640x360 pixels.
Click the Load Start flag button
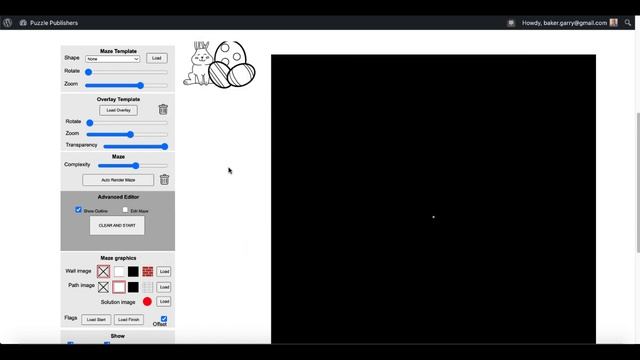click(x=96, y=320)
